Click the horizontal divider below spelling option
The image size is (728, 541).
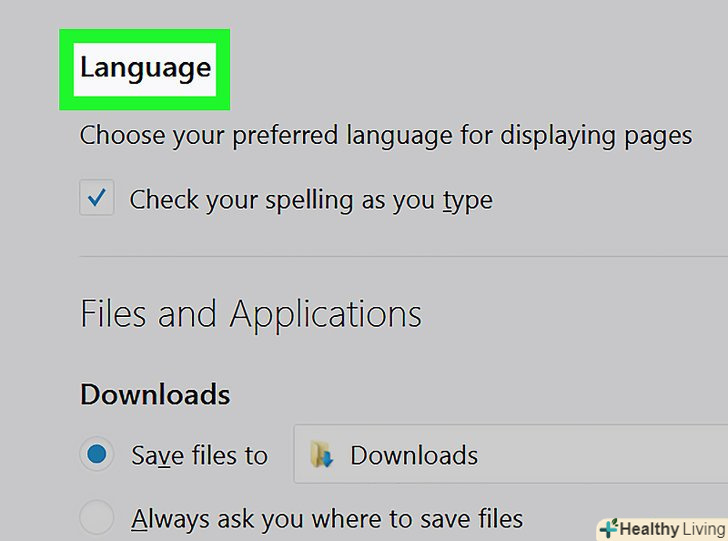[400, 256]
